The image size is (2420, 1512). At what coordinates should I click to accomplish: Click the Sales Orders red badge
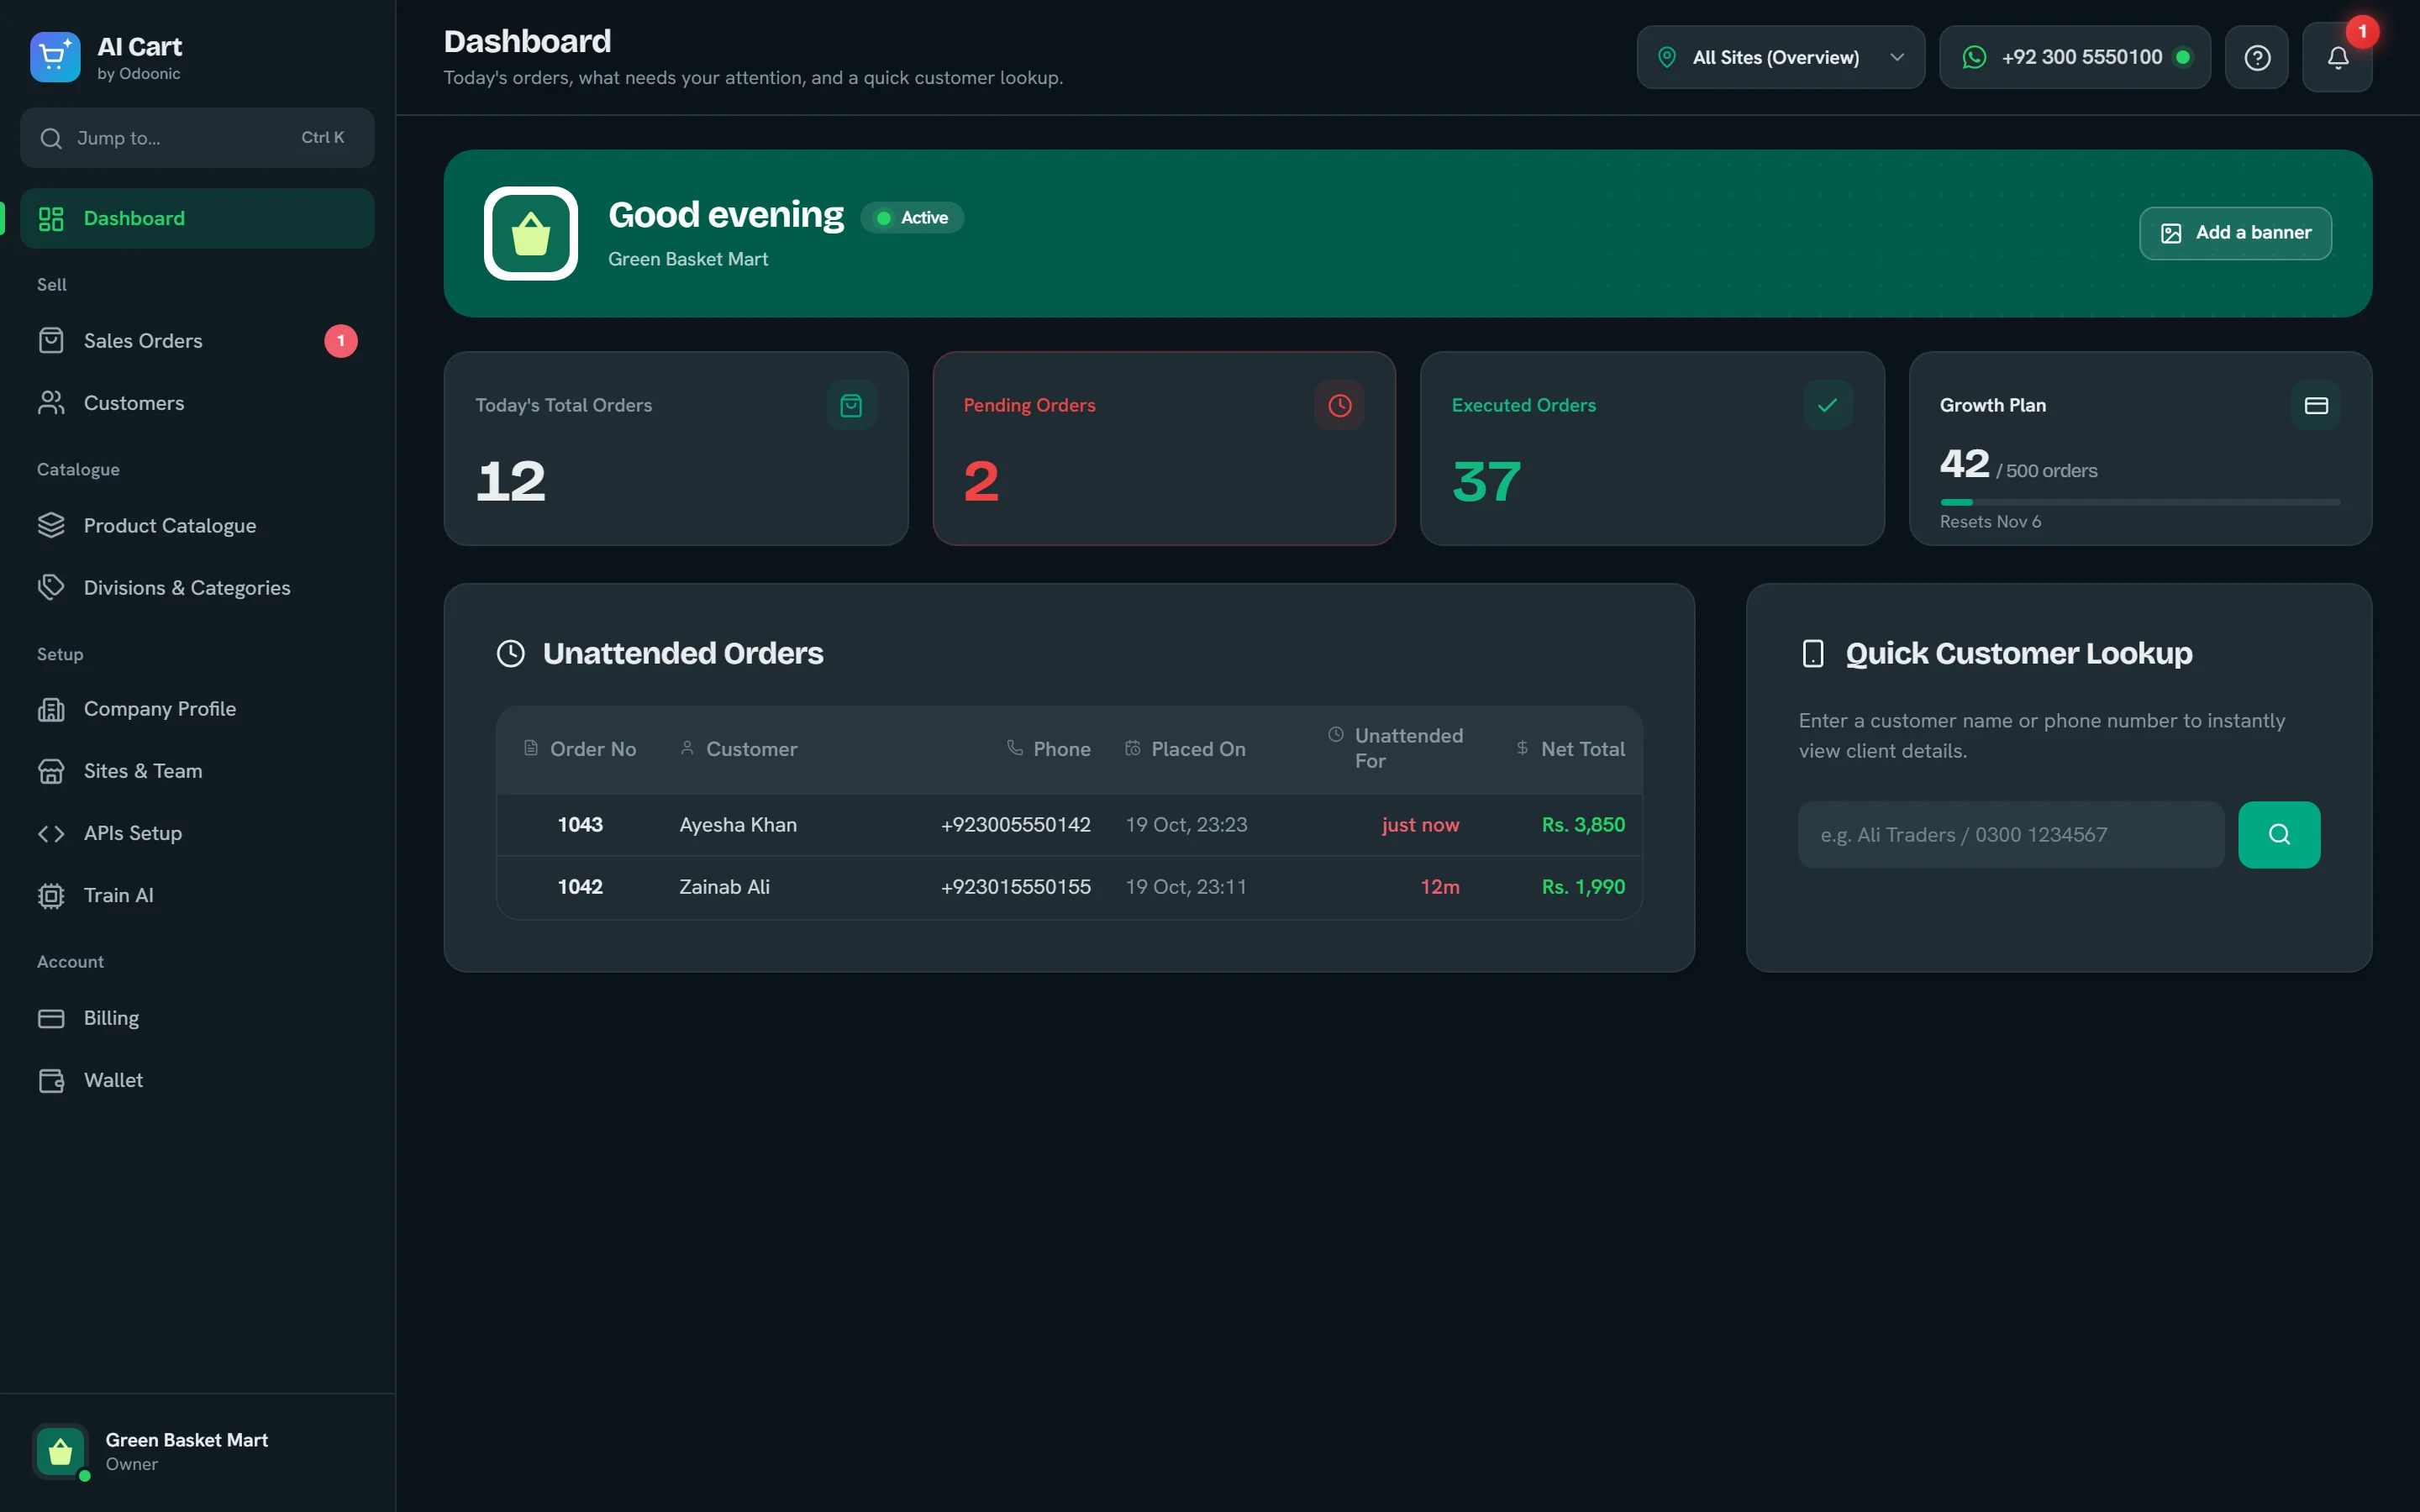341,341
